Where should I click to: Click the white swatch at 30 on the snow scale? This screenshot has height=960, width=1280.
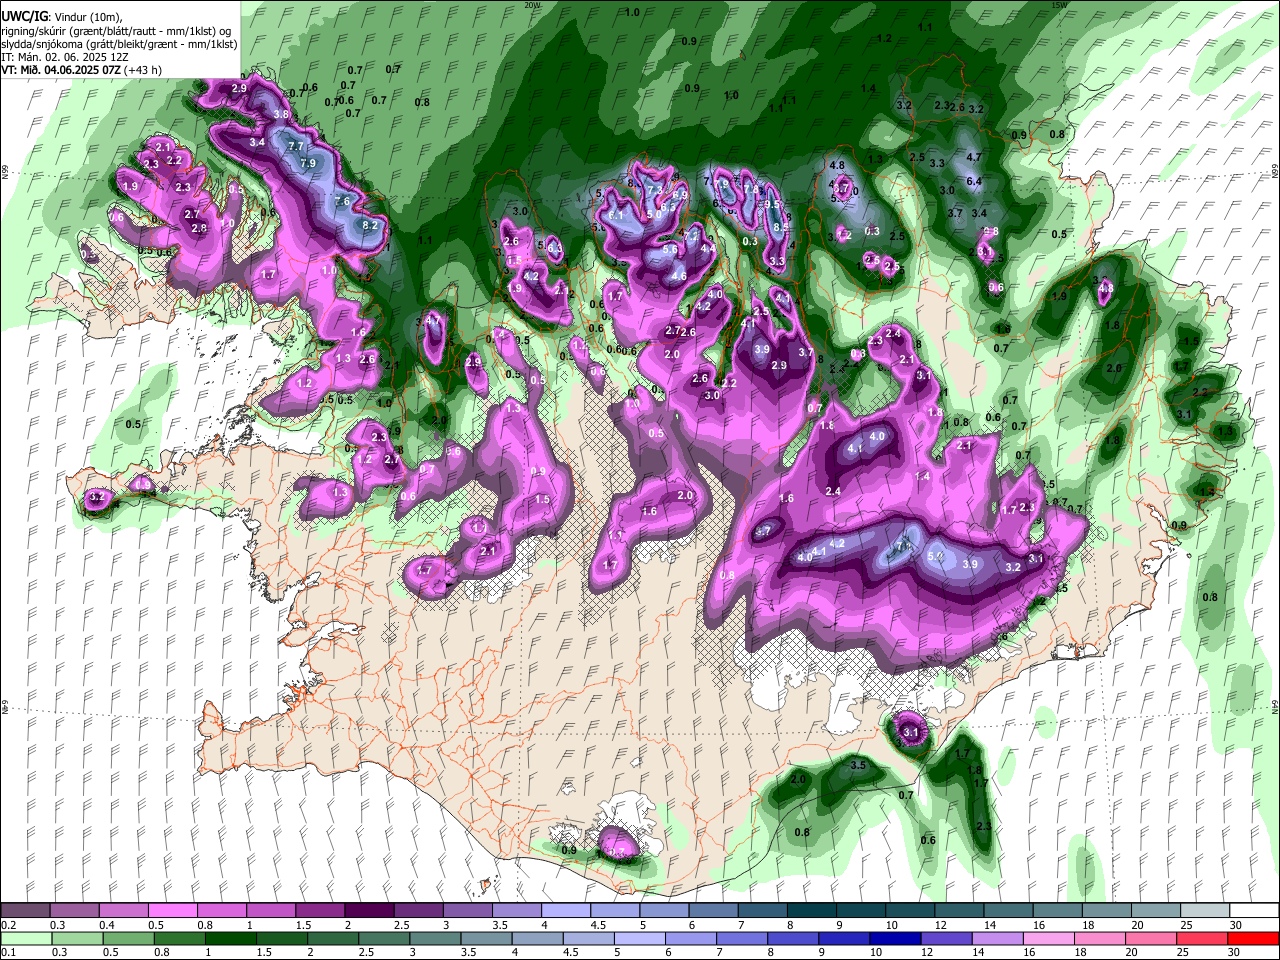[x=1252, y=910]
